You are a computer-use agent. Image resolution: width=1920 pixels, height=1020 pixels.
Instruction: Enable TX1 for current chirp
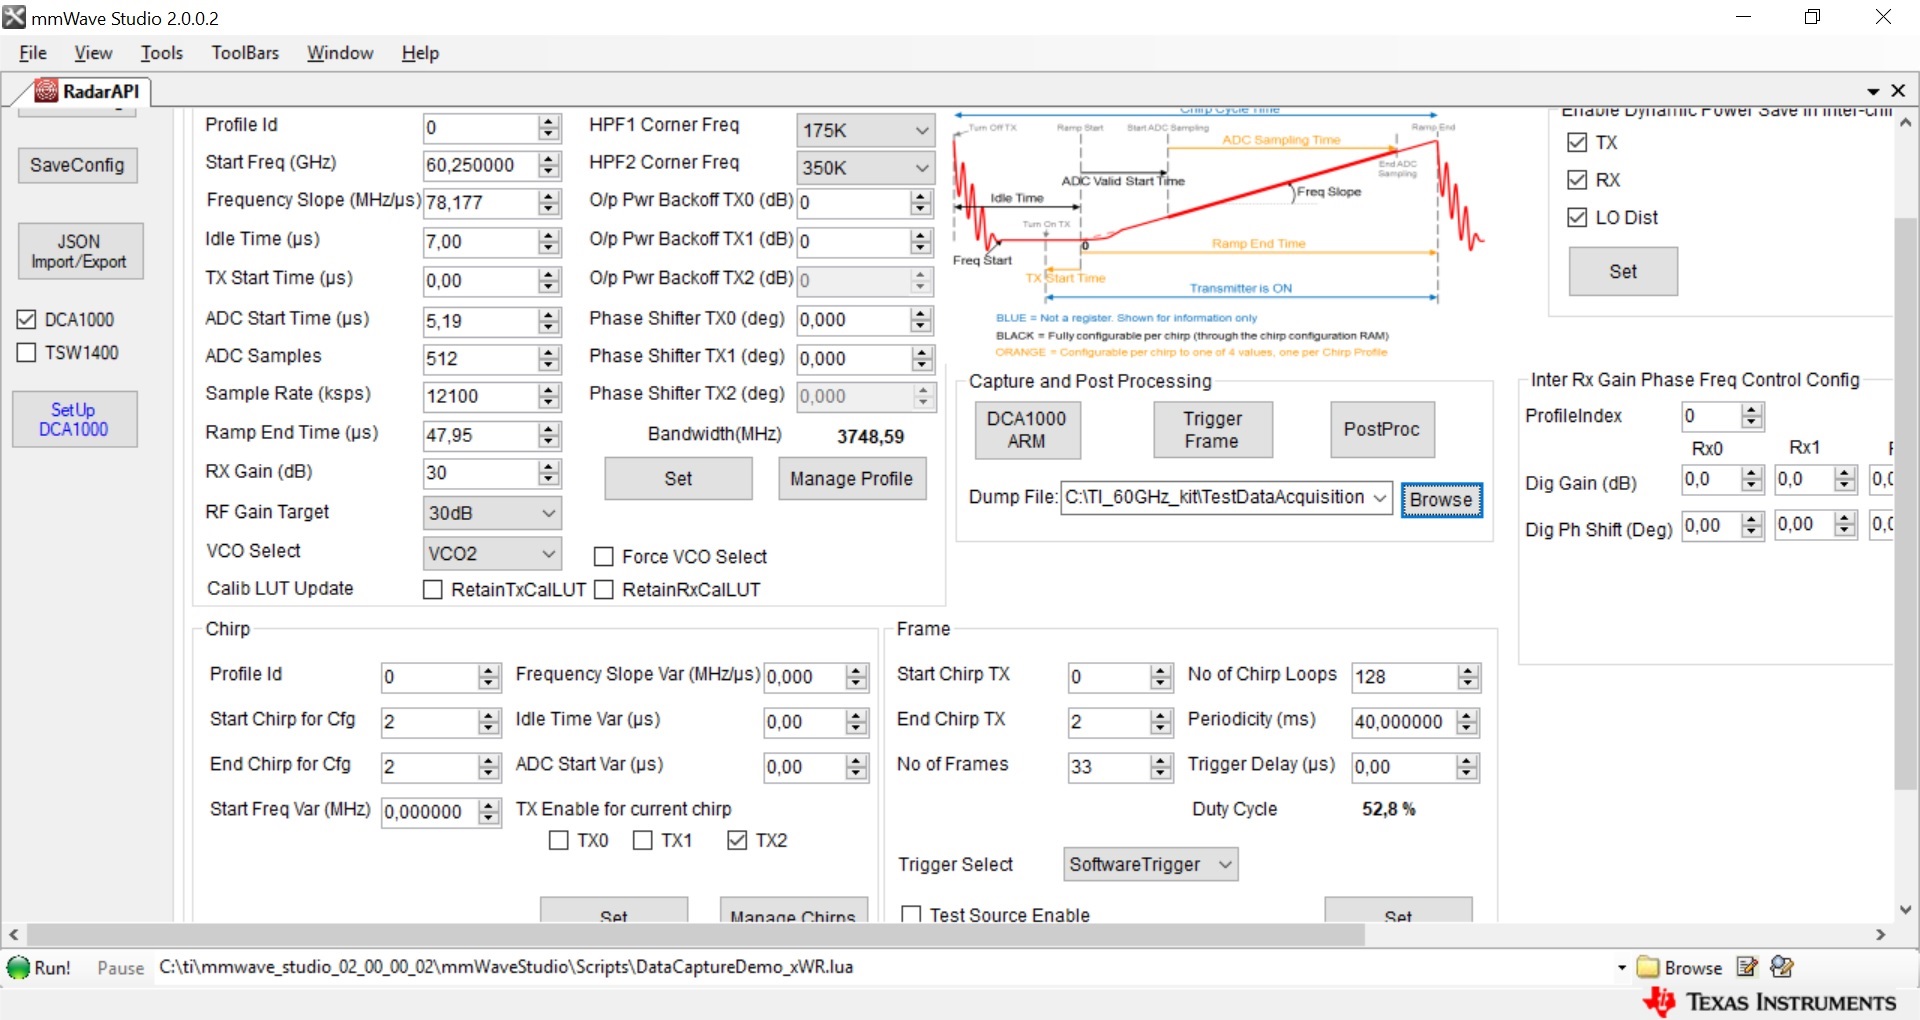pyautogui.click(x=643, y=841)
